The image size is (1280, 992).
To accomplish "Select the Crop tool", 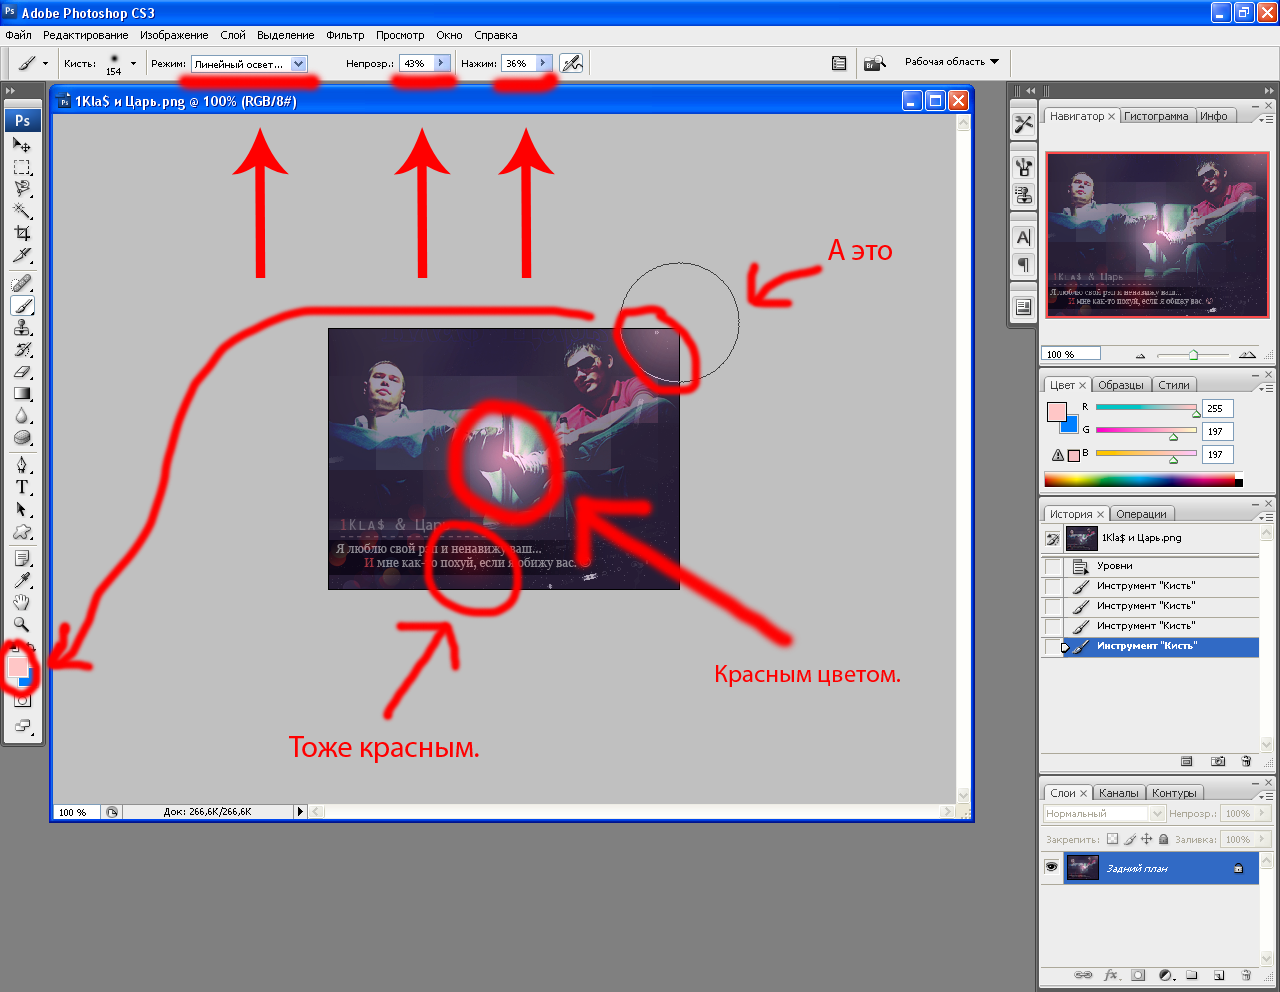I will point(22,233).
